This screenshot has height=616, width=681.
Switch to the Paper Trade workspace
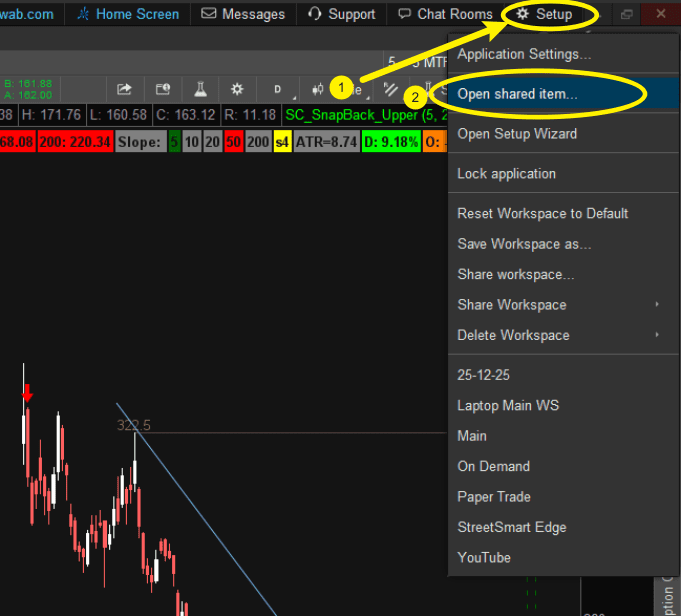(x=494, y=497)
